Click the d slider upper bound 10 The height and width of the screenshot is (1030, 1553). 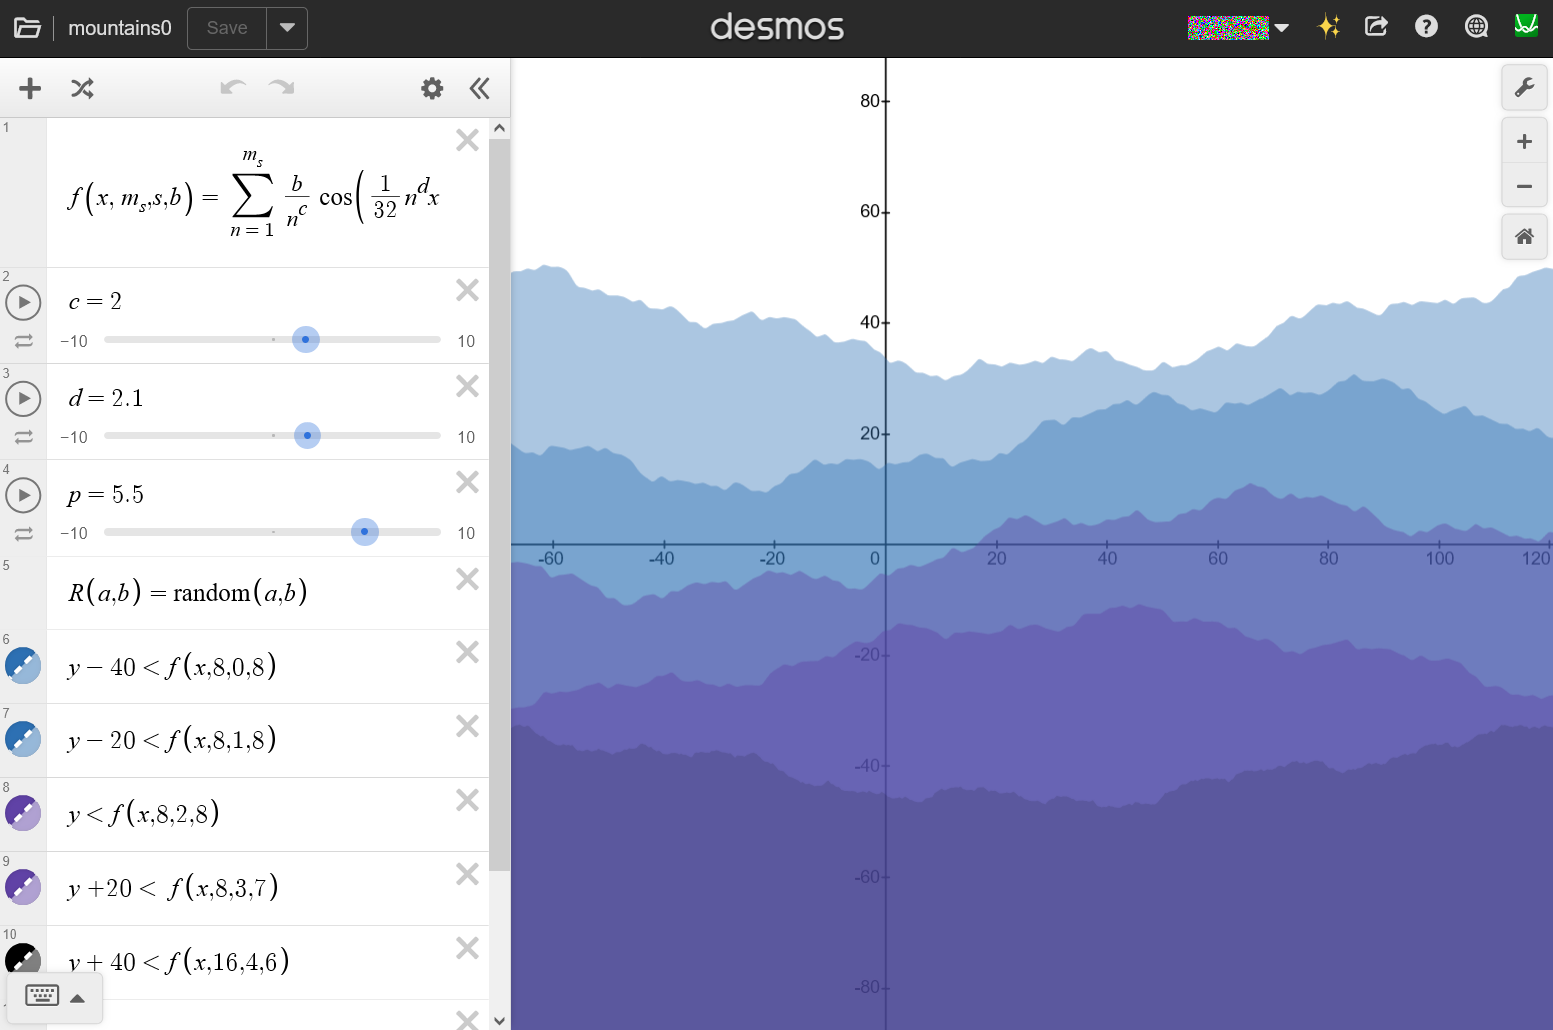pos(466,437)
